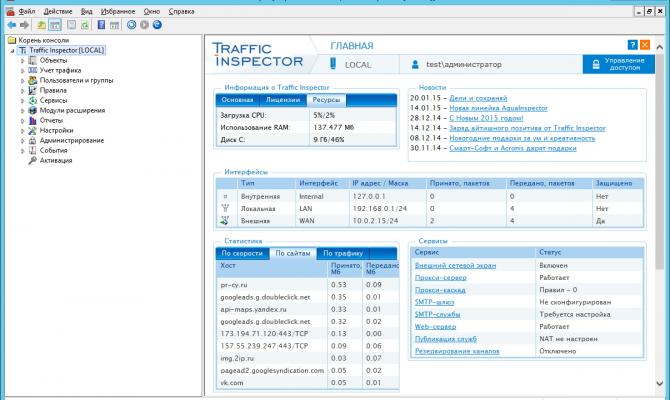Toggle action pane toolbar icon
Image resolution: width=670 pixels, height=400 pixels.
(x=114, y=25)
